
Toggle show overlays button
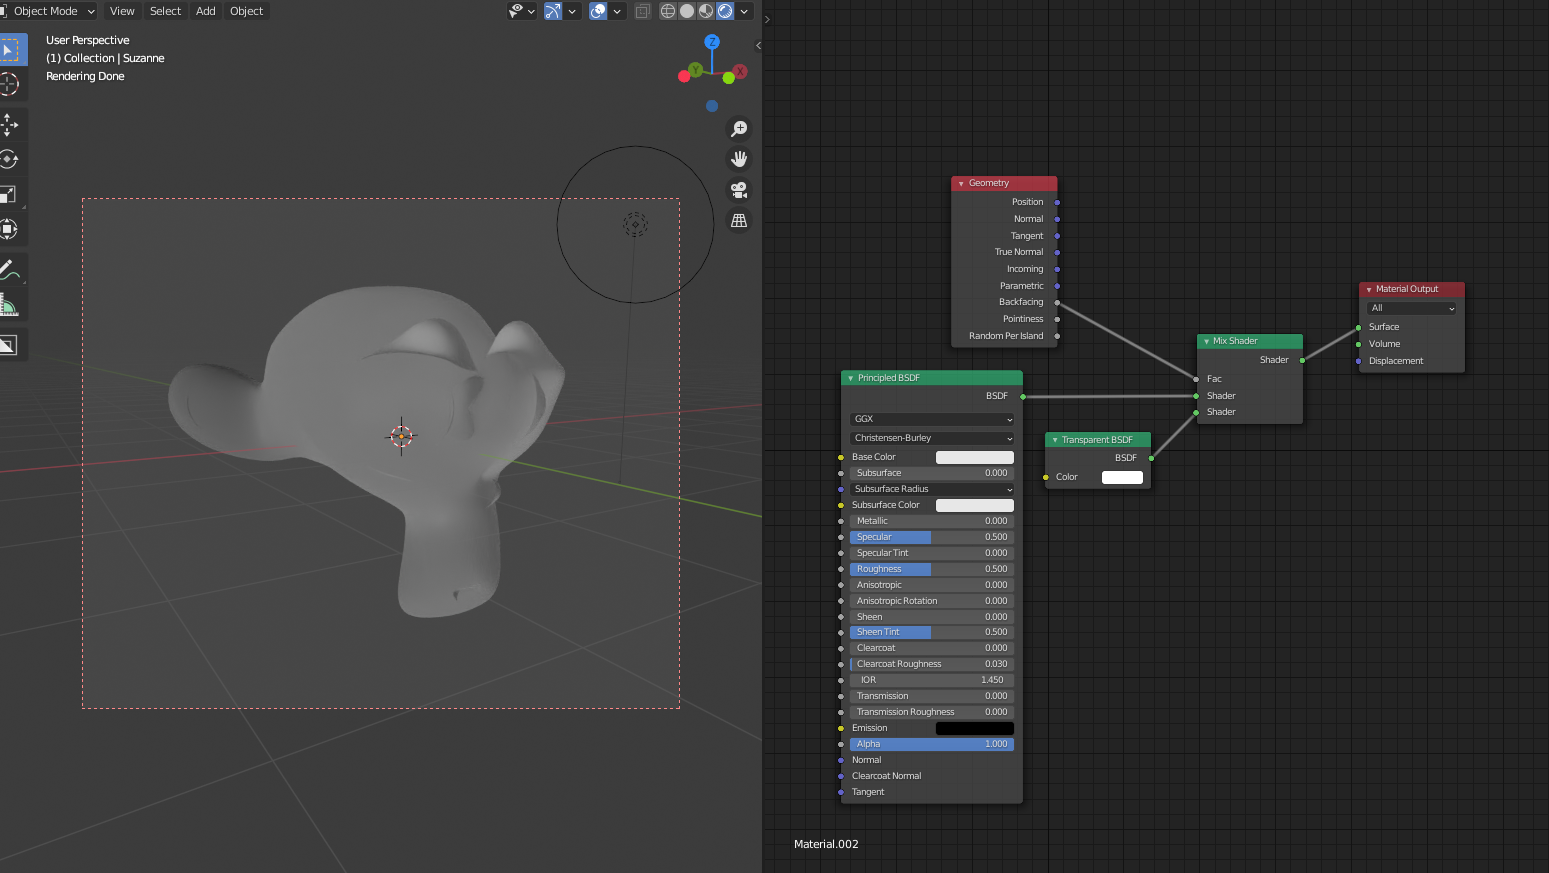598,11
